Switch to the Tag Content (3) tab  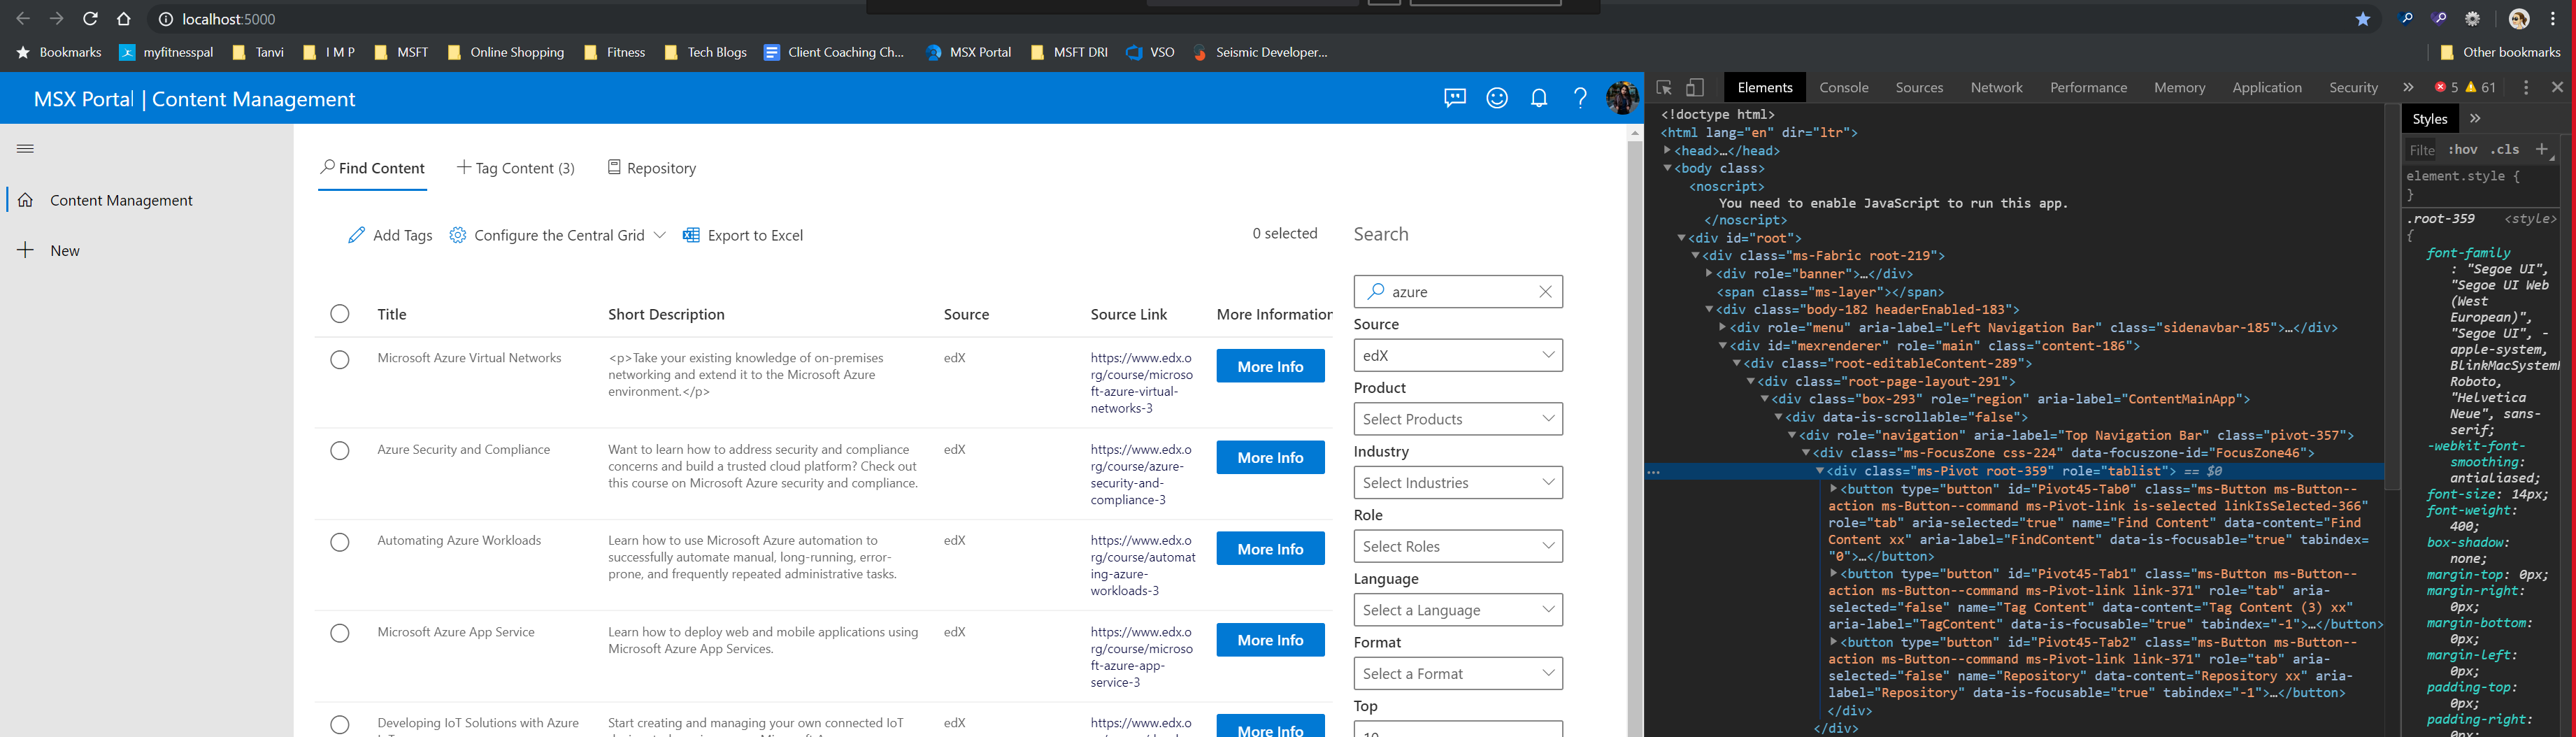pos(516,168)
